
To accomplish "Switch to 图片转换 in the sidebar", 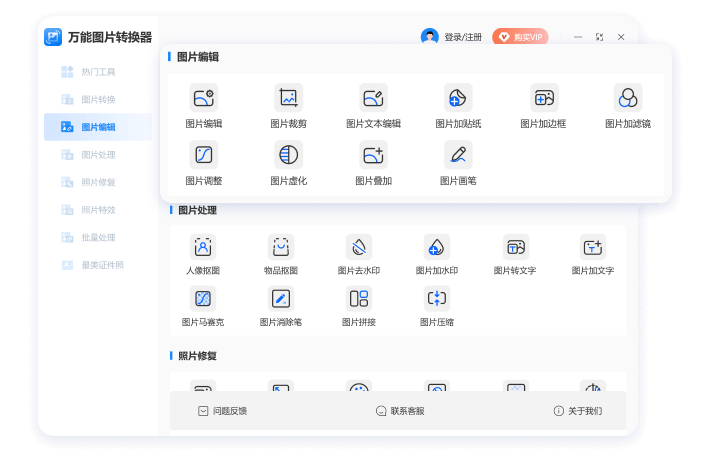I will pyautogui.click(x=98, y=99).
